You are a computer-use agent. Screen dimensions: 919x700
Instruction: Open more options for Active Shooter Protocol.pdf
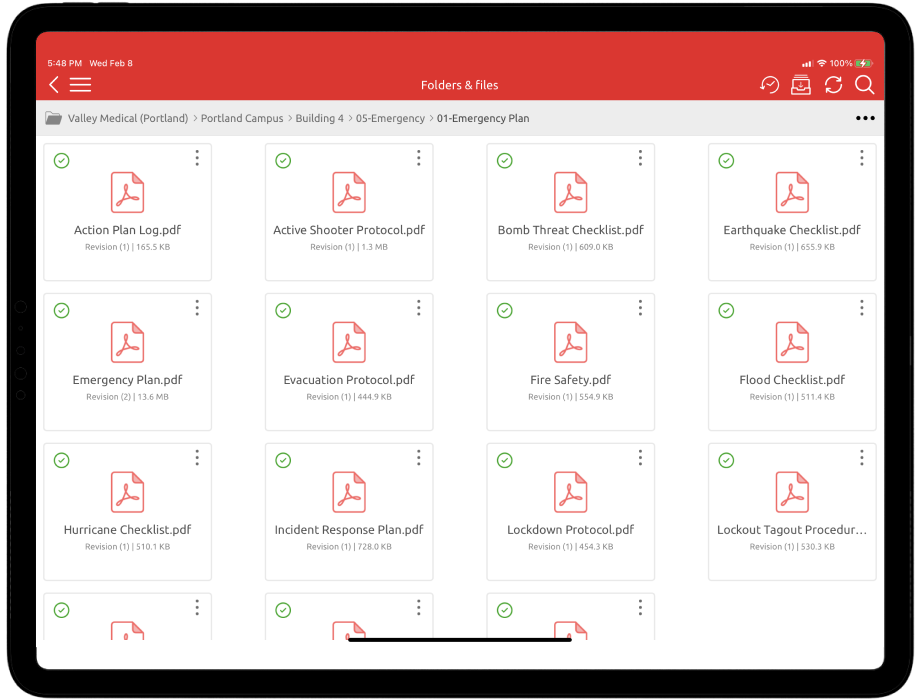point(419,158)
